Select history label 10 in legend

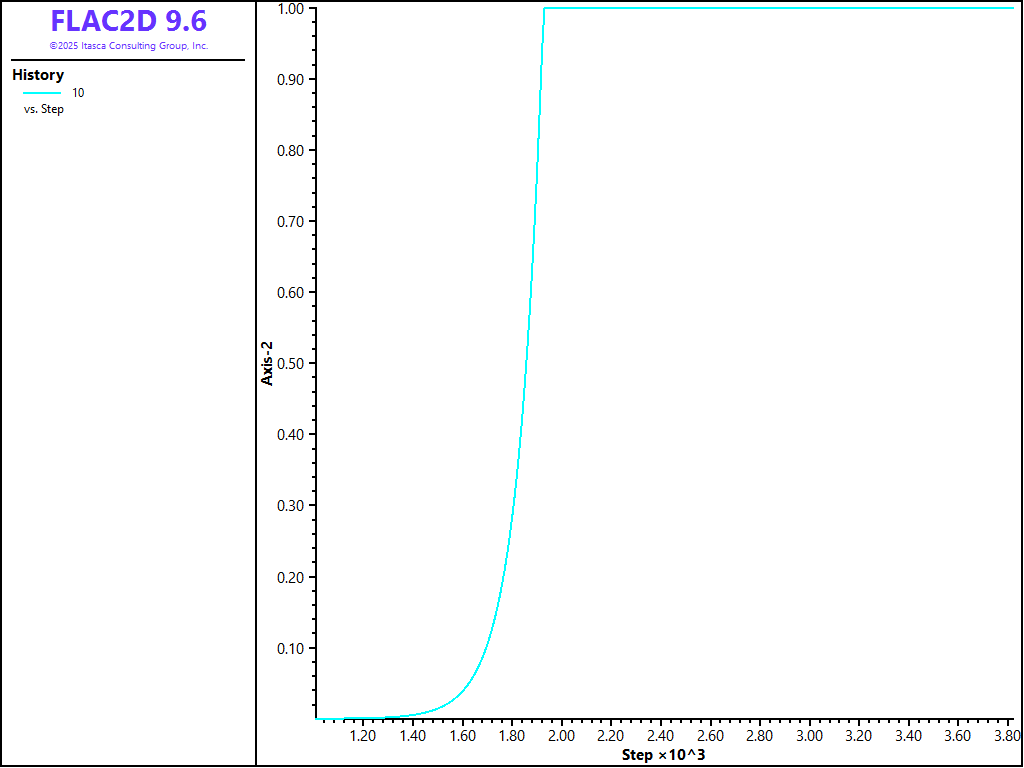click(78, 92)
